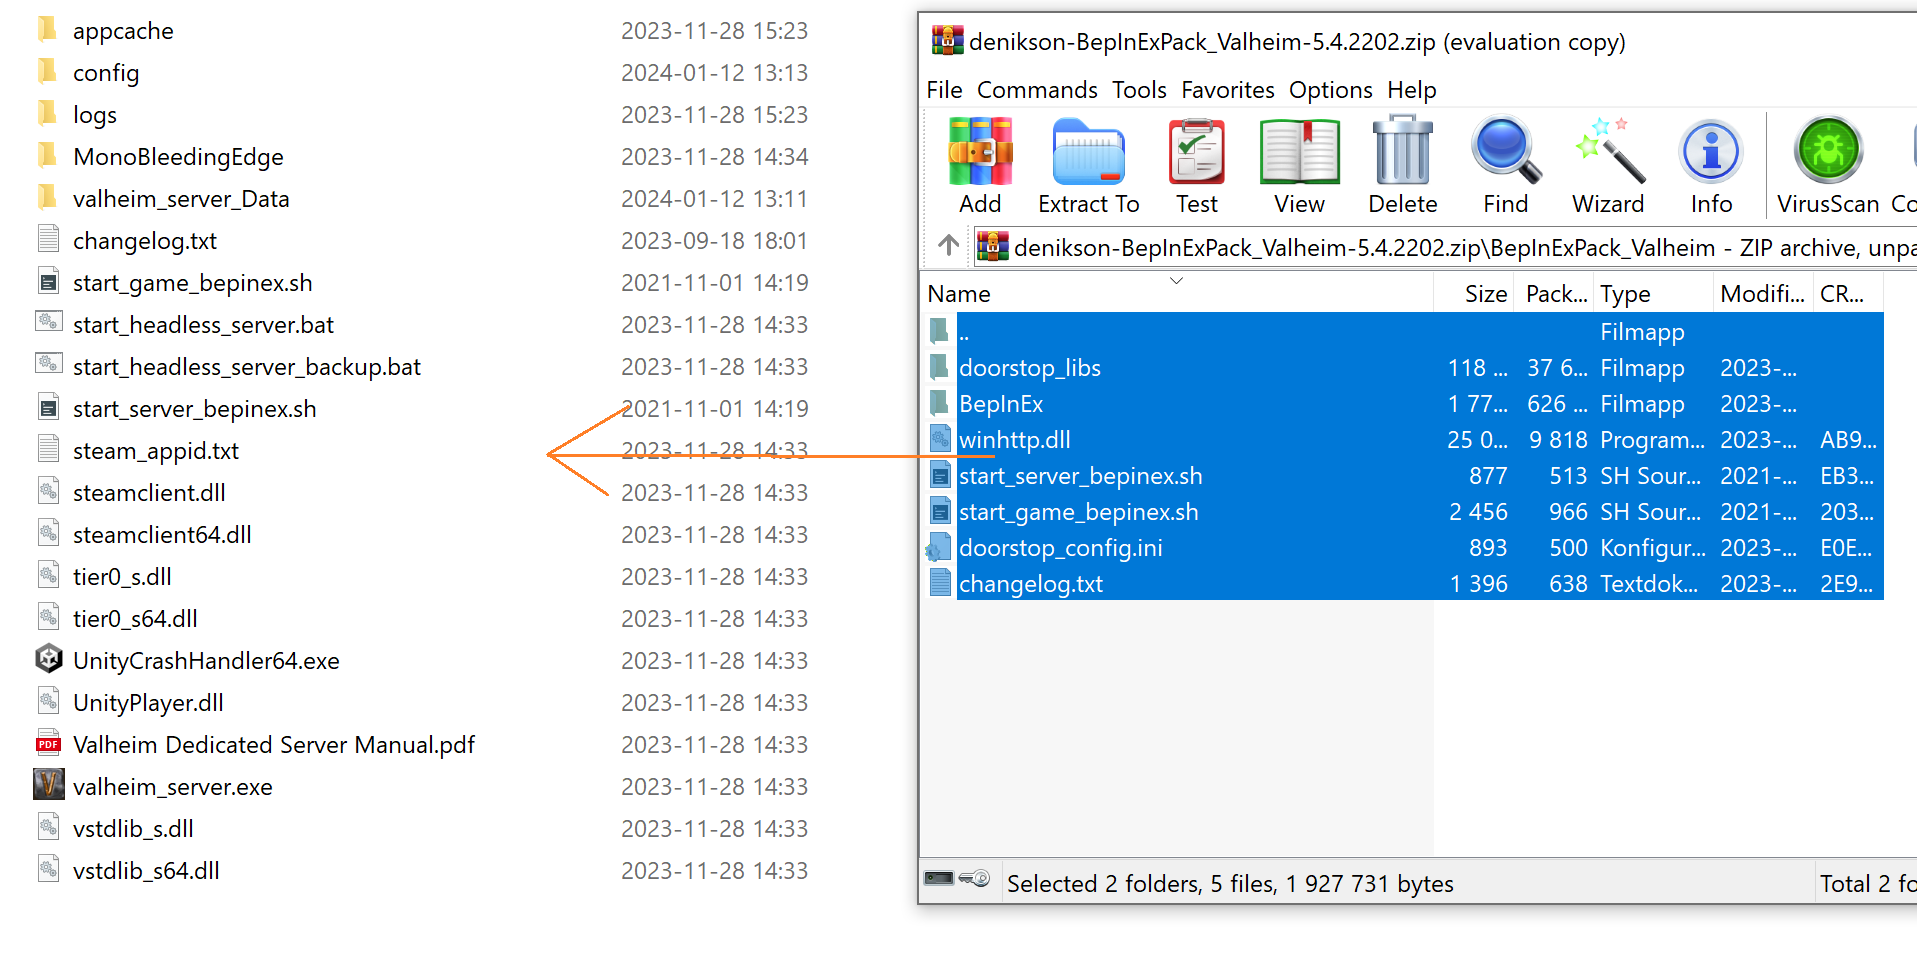Show archive Info
This screenshot has height=980, width=1917.
point(1710,165)
